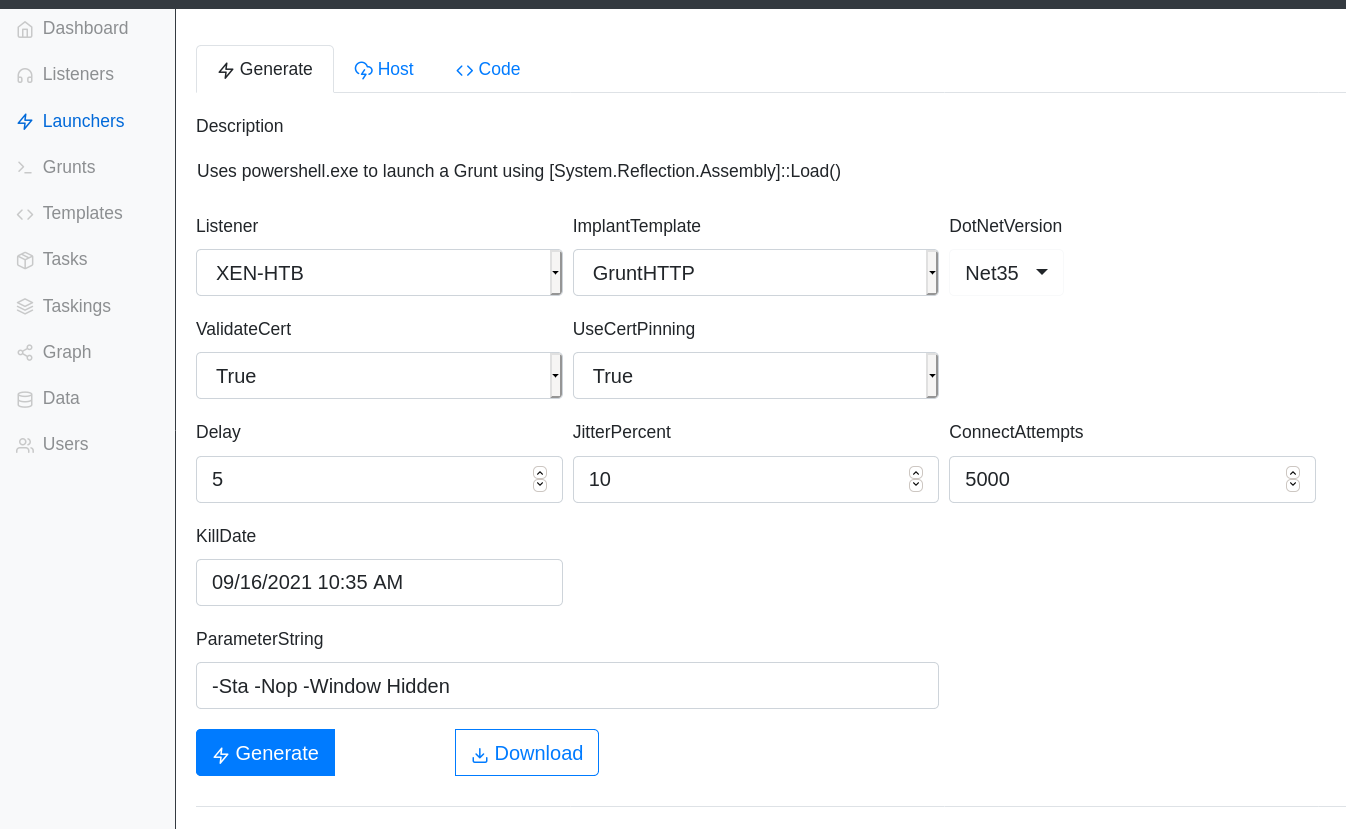Click the ConnectAttempts field showing 5000
The image size is (1346, 829).
pos(1132,480)
